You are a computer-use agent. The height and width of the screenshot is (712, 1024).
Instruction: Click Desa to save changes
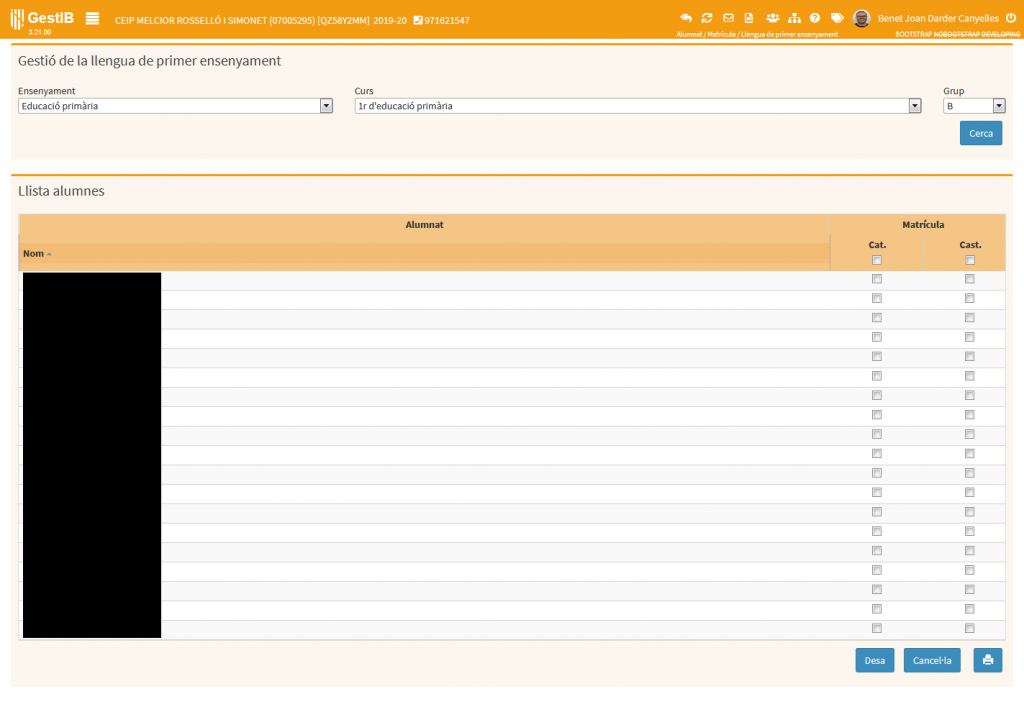click(x=874, y=660)
